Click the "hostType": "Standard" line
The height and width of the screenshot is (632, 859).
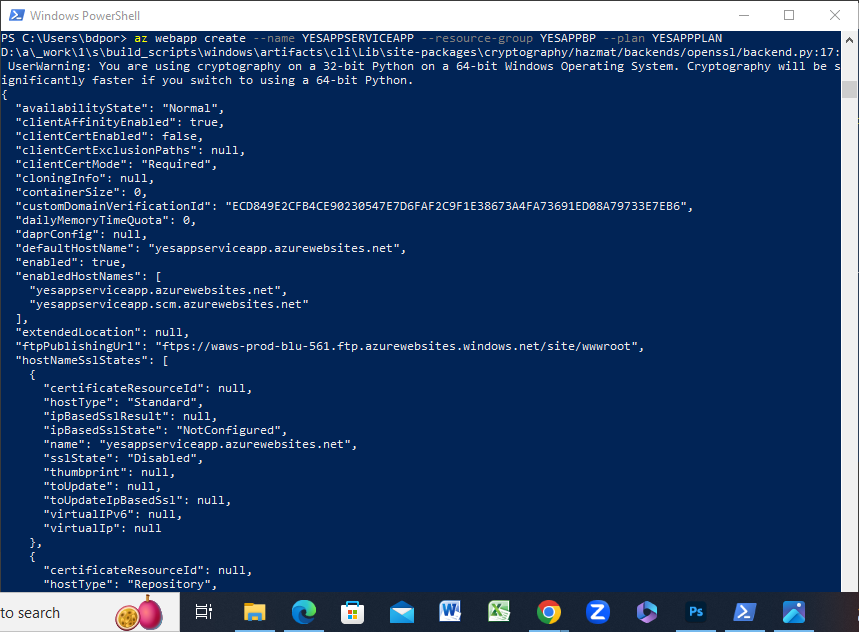pyautogui.click(x=123, y=403)
